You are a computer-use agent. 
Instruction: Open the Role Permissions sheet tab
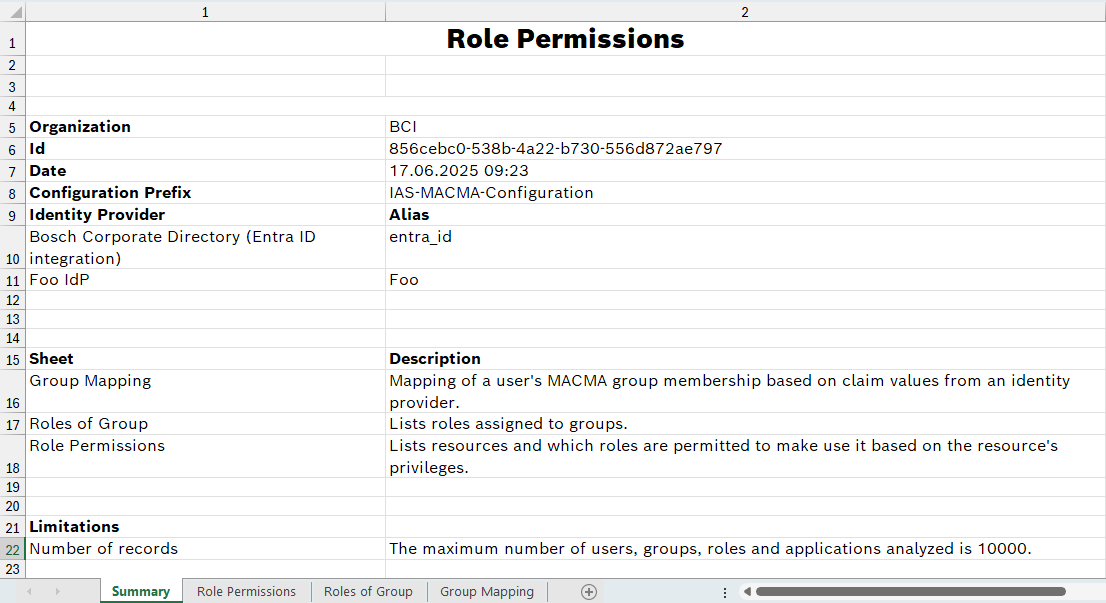[x=246, y=592]
